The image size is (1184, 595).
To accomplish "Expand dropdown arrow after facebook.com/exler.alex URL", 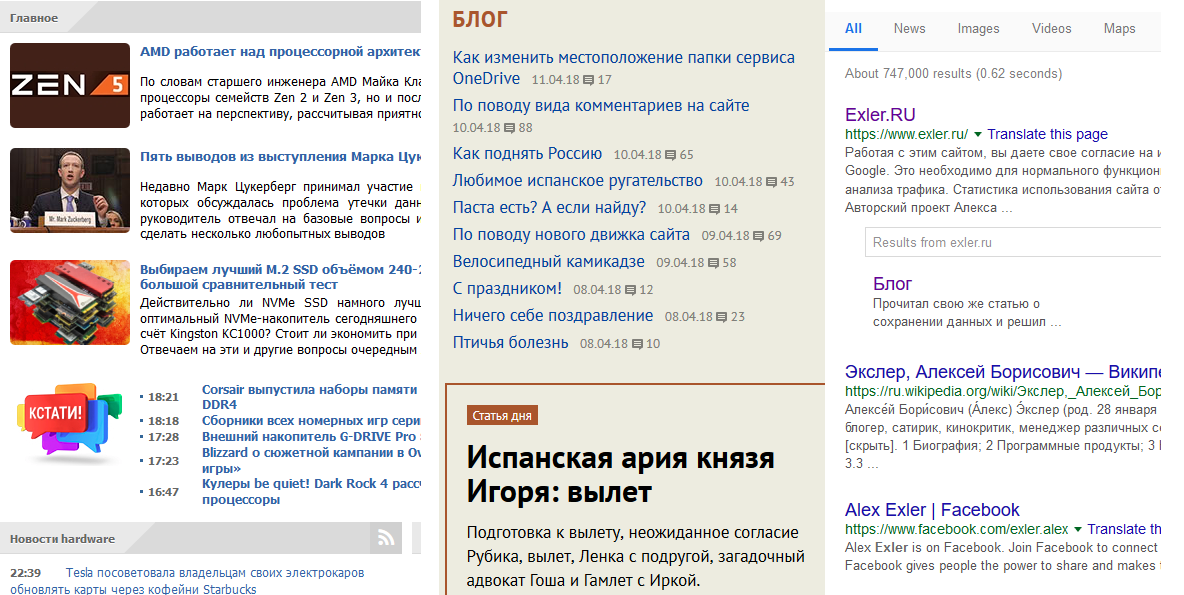I will (x=1078, y=529).
